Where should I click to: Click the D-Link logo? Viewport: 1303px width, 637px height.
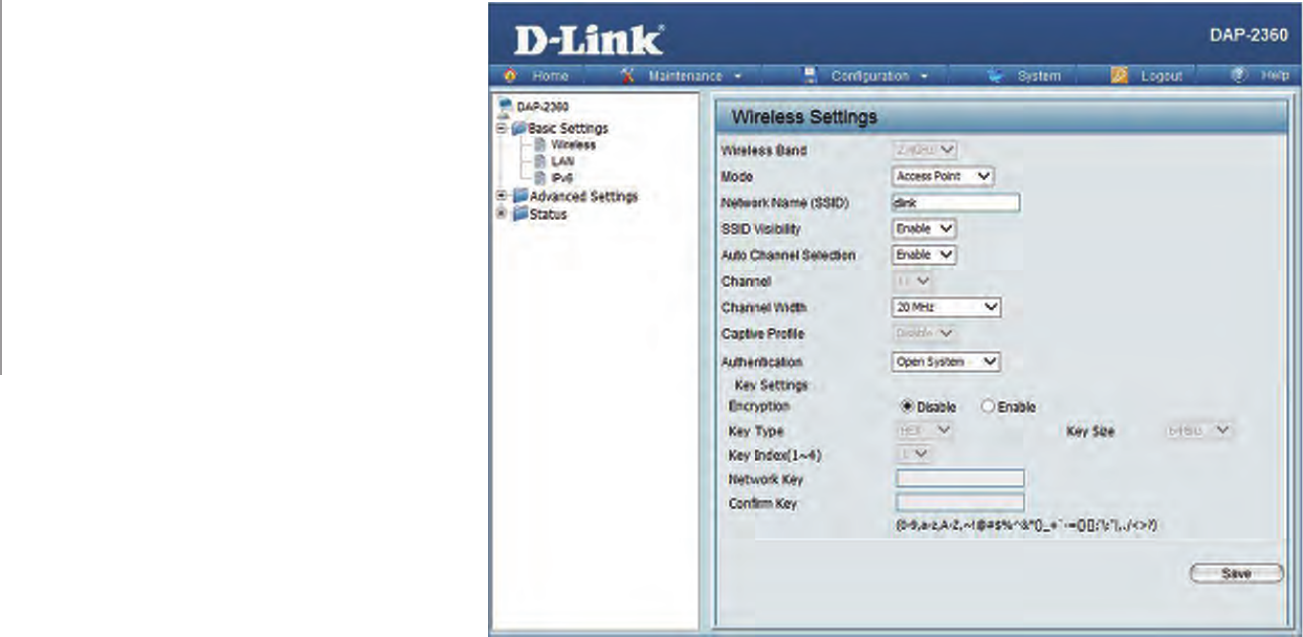pos(588,40)
